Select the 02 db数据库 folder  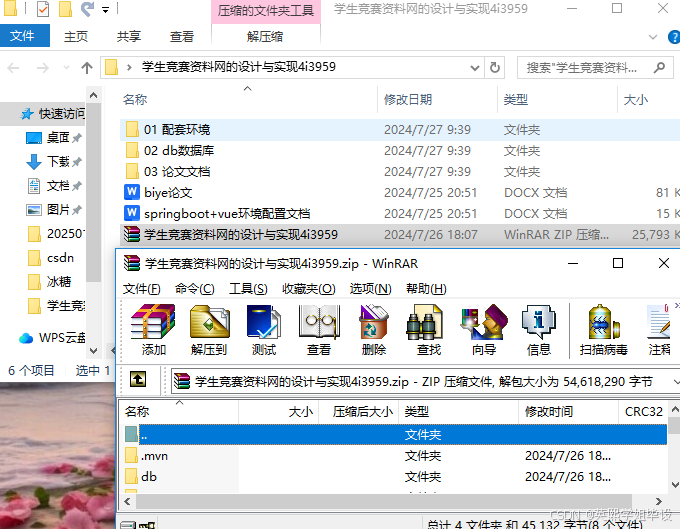[178, 150]
